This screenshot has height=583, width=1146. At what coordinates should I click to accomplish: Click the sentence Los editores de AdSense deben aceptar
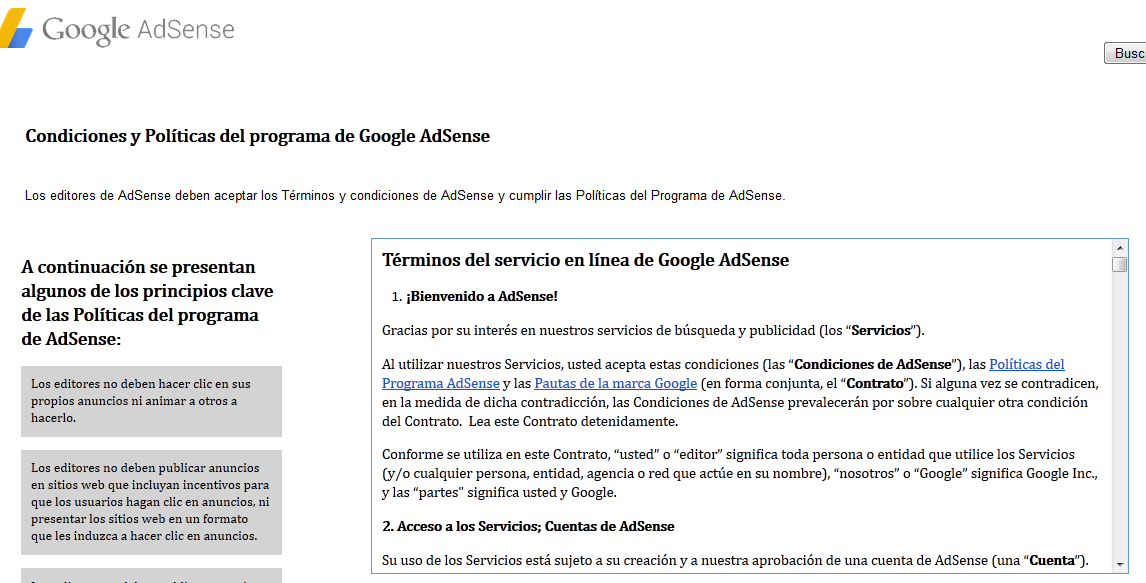click(x=405, y=196)
